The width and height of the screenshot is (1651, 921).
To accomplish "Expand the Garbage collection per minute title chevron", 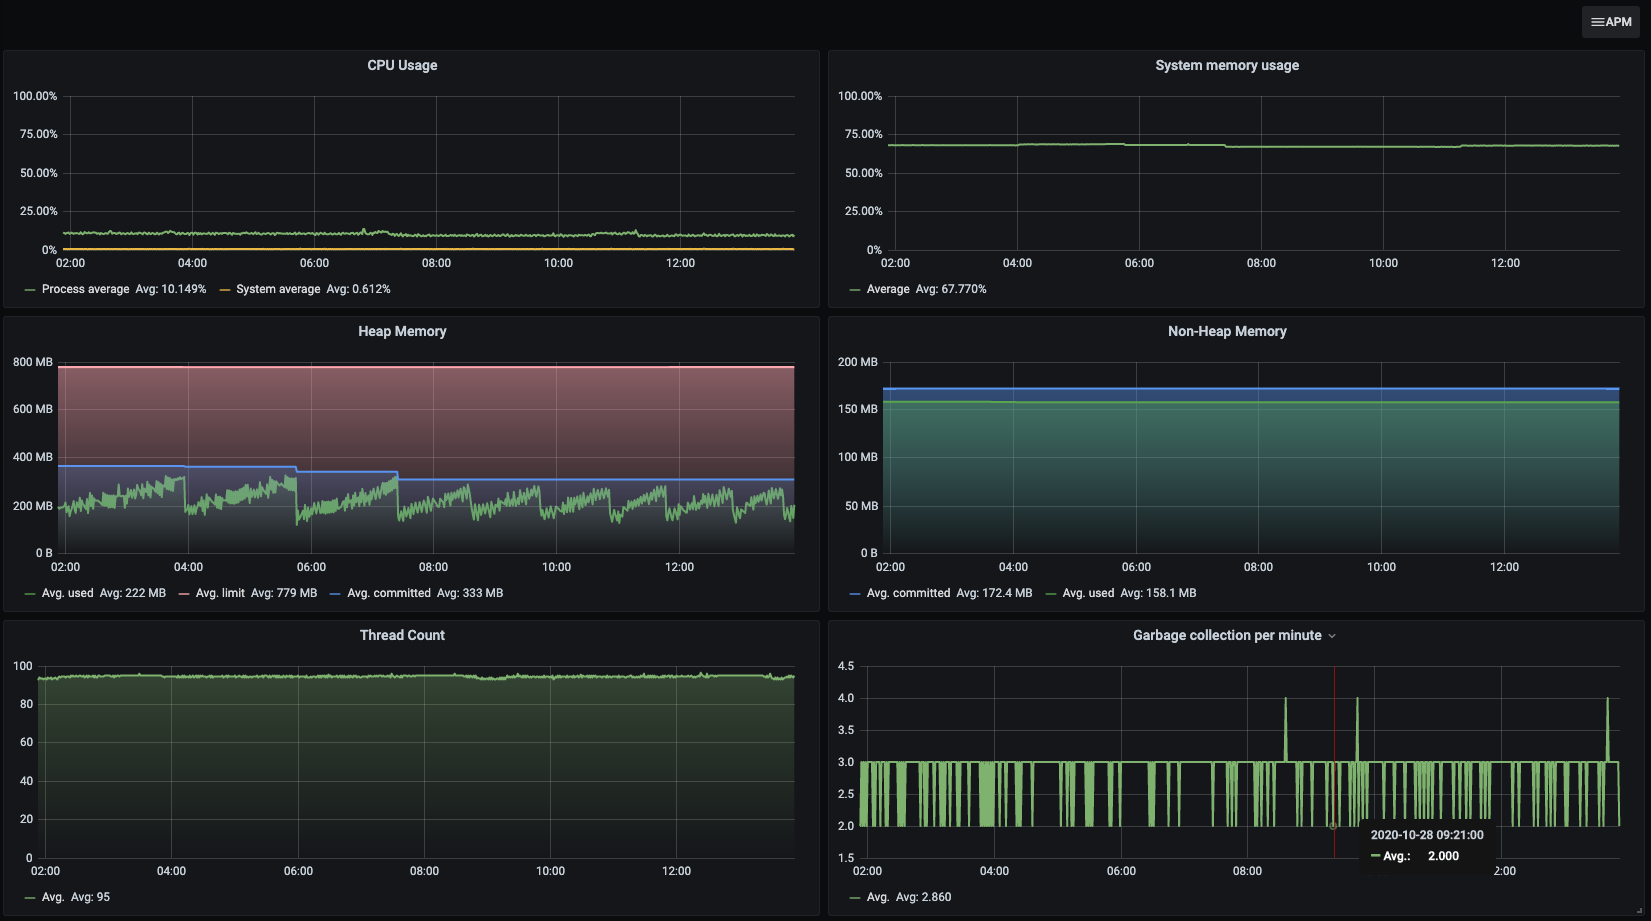I will coord(1332,636).
